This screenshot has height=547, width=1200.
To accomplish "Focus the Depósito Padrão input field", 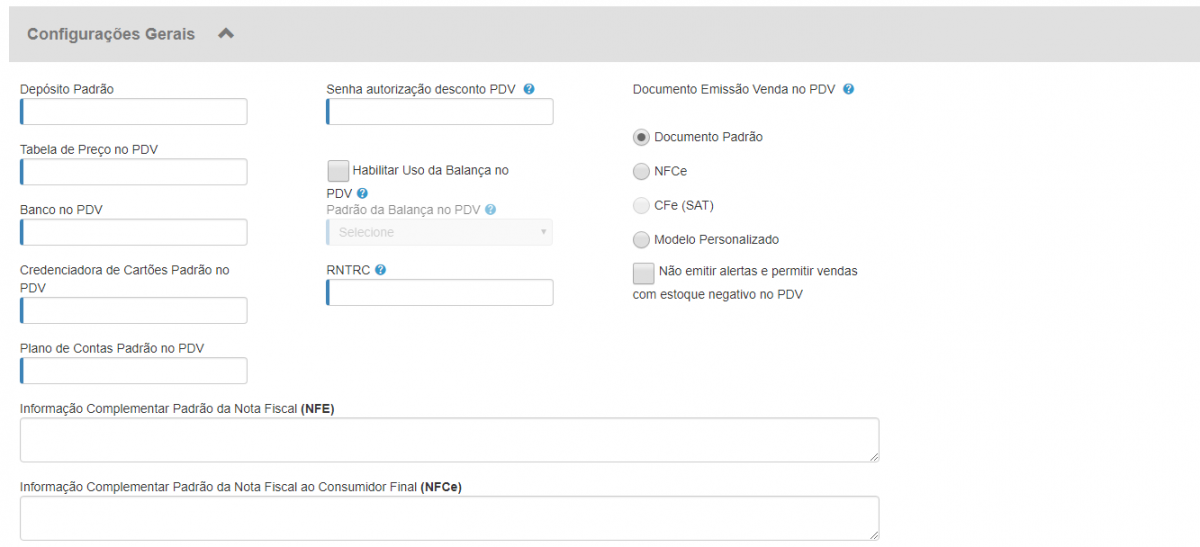I will point(133,112).
